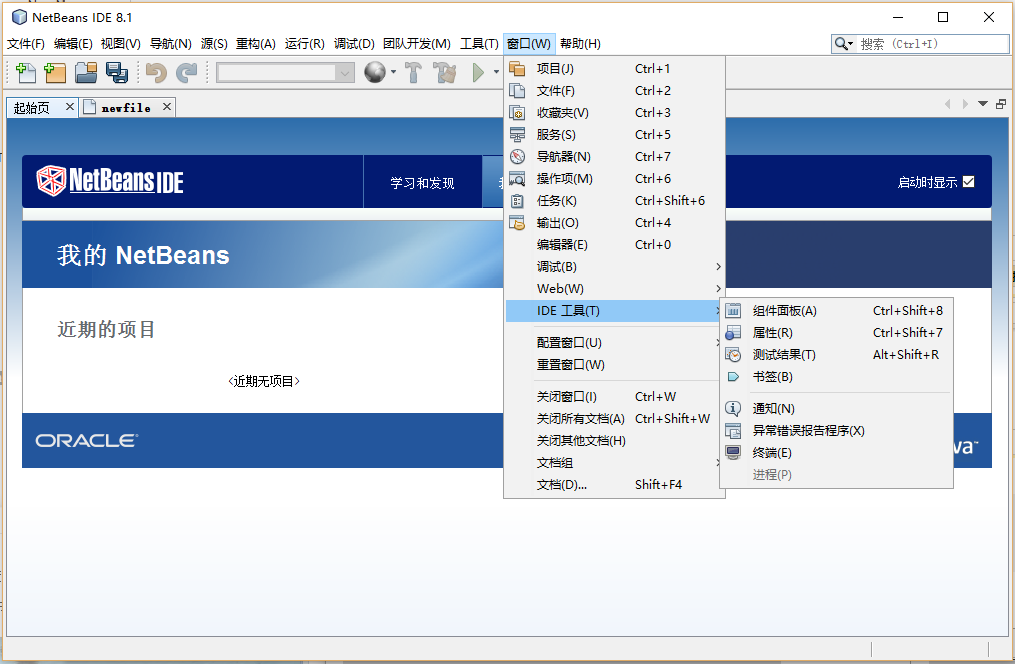Open the Run Project dropdown arrow
The image size is (1015, 664).
click(496, 72)
